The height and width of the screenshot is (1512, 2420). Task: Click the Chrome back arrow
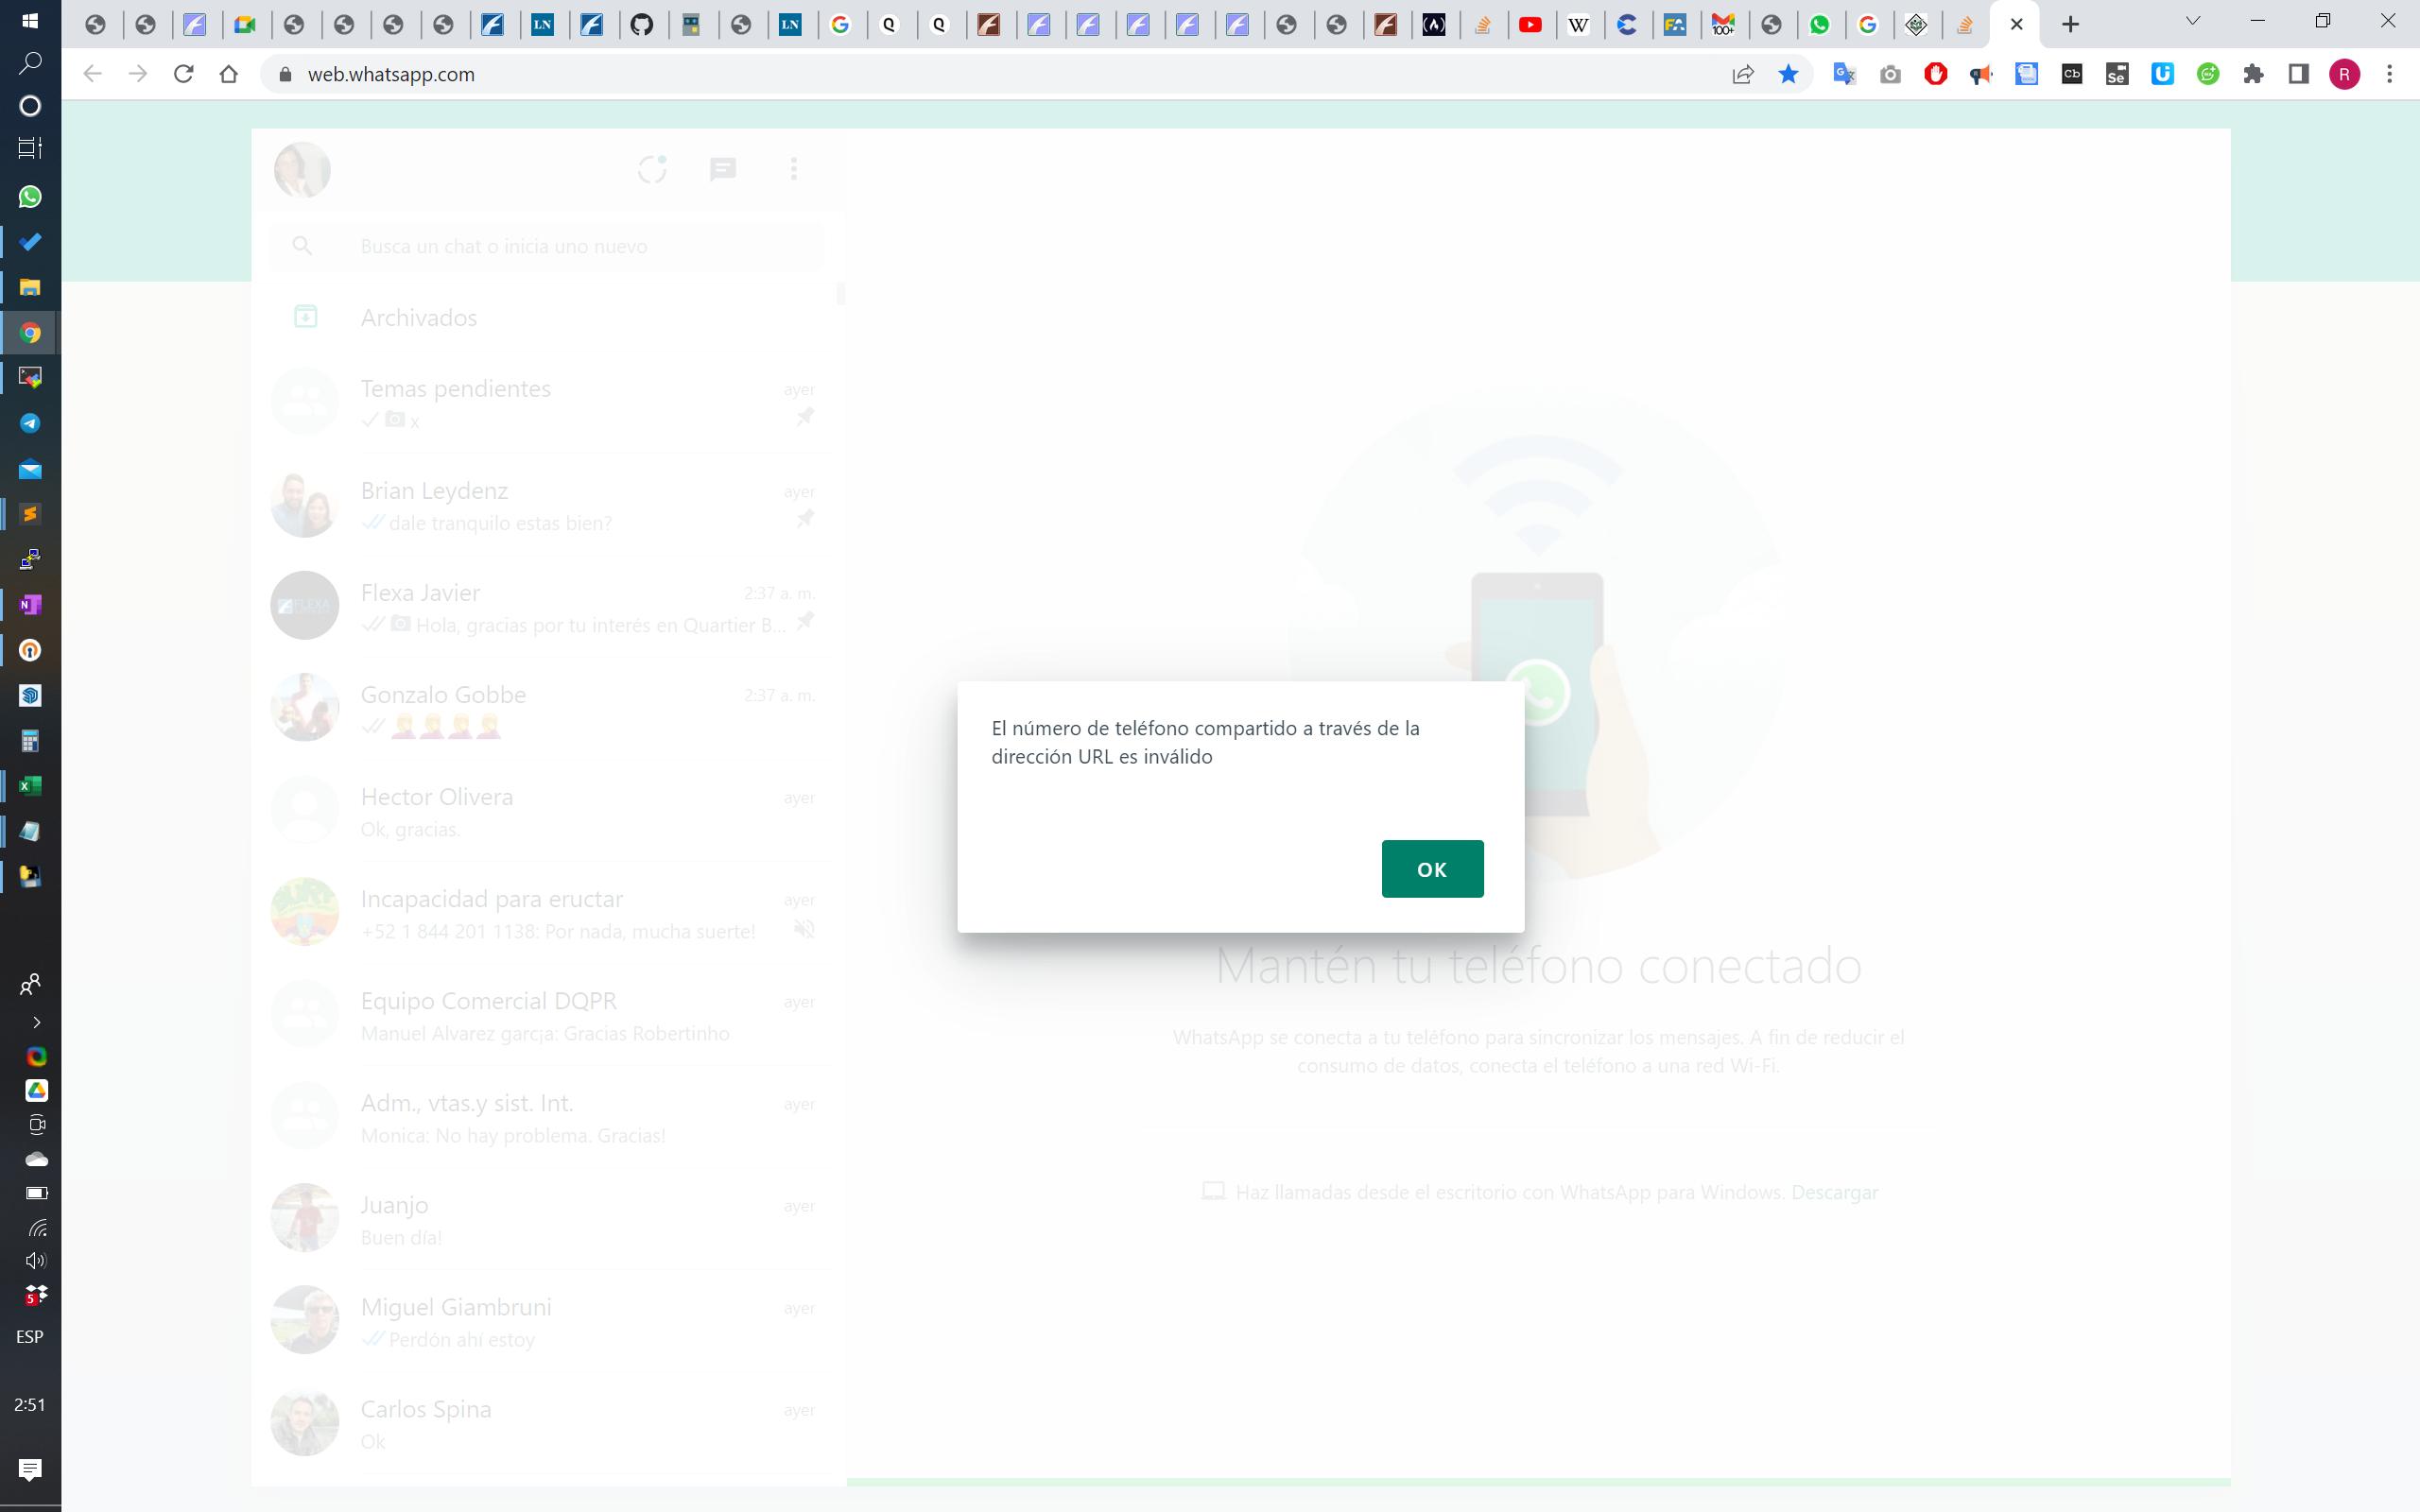tap(93, 74)
